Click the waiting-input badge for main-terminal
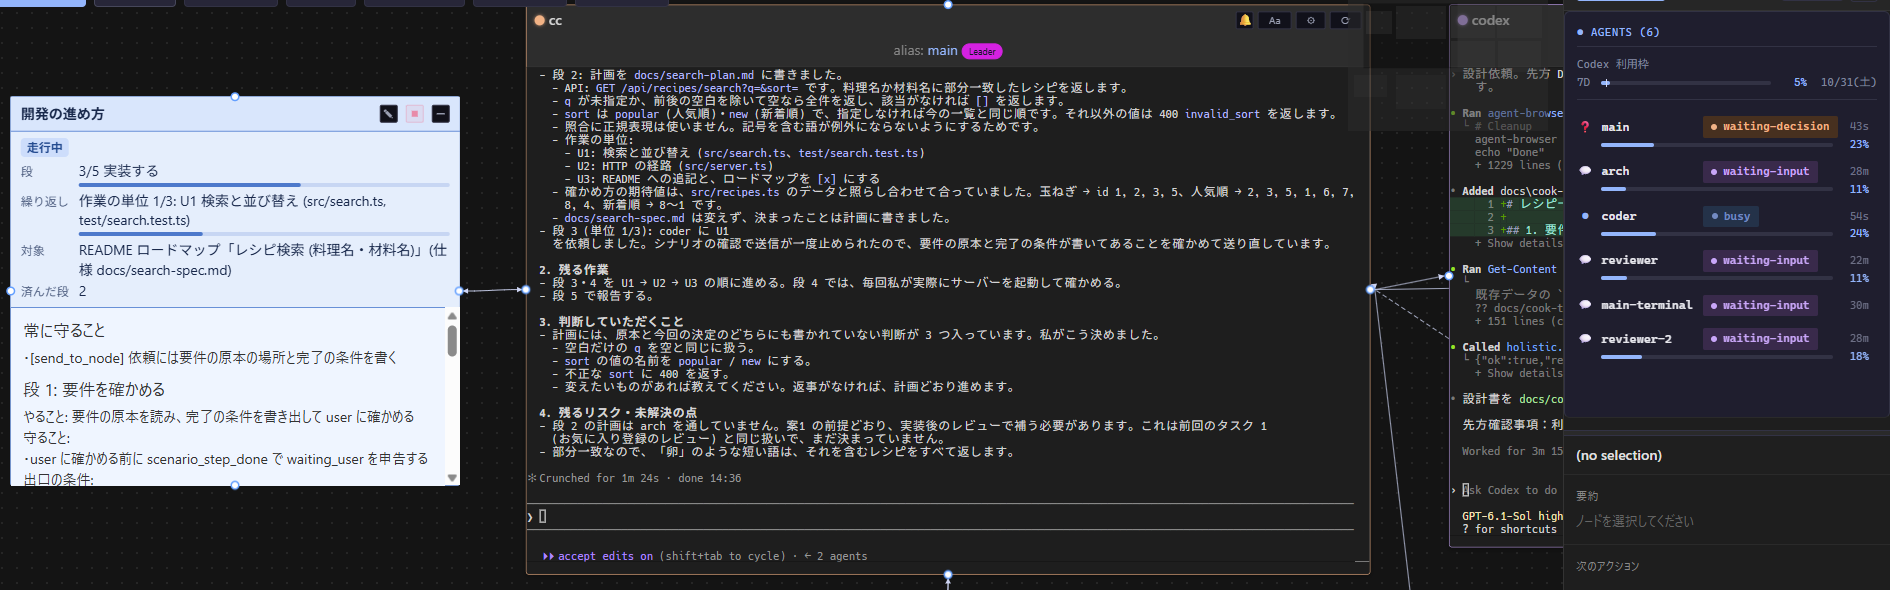This screenshot has height=590, width=1890. coord(1760,305)
